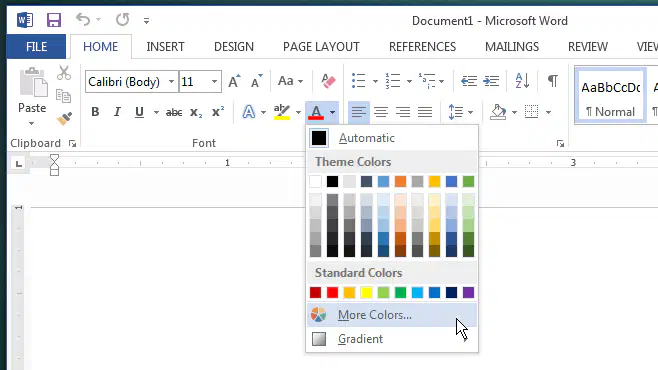This screenshot has width=658, height=370.
Task: Click the Copy icon
Action: 63,96
